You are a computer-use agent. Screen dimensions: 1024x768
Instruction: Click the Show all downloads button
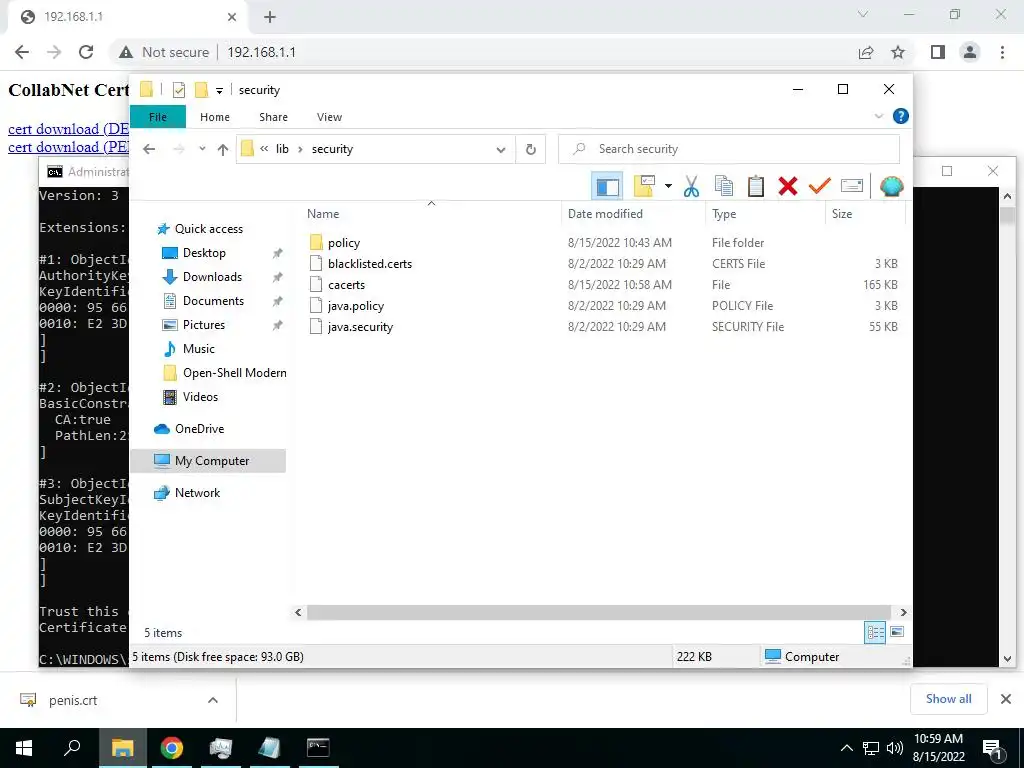coord(948,699)
